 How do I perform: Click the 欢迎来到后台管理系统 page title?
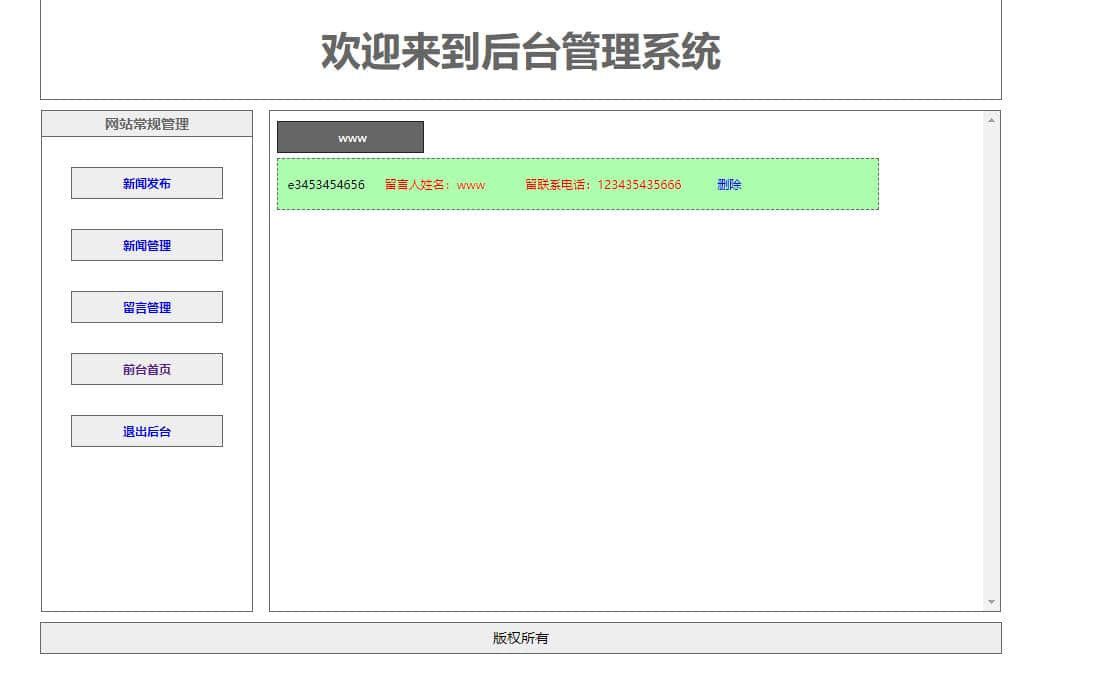[520, 52]
